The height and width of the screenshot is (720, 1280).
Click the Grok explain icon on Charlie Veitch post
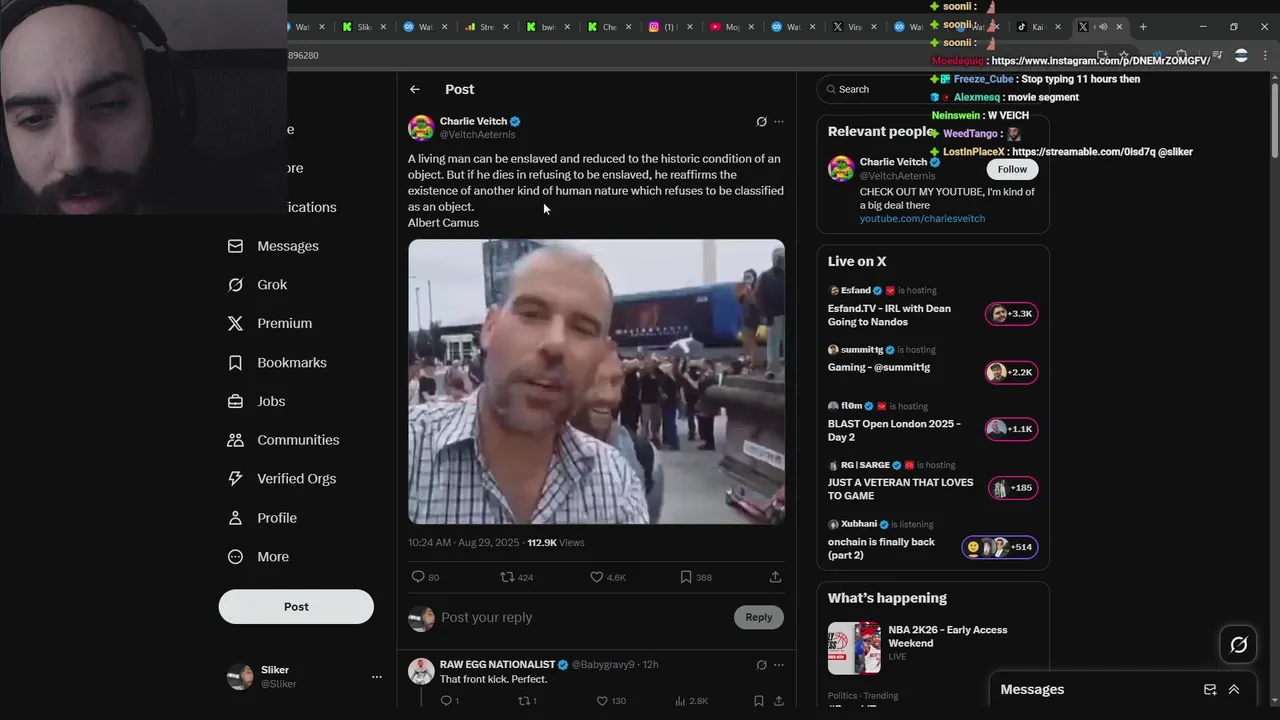[x=761, y=122]
